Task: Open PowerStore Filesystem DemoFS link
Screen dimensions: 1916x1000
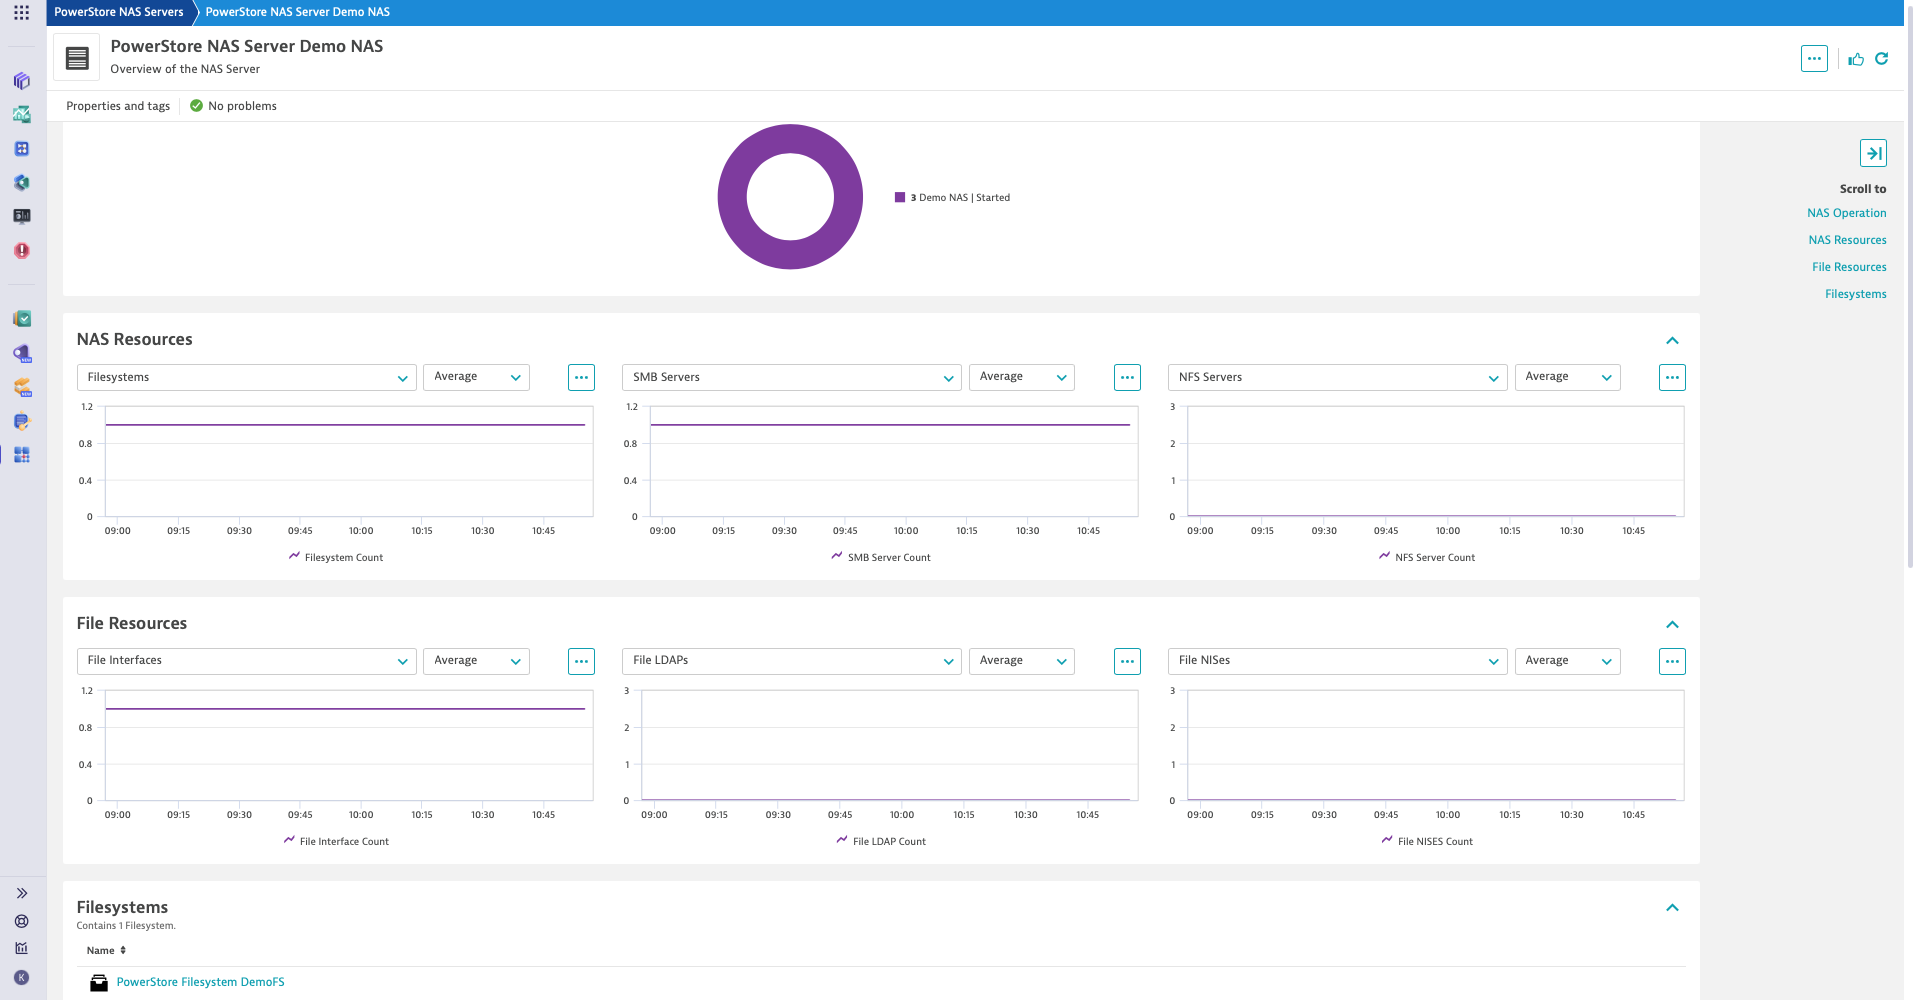Action: pyautogui.click(x=200, y=983)
